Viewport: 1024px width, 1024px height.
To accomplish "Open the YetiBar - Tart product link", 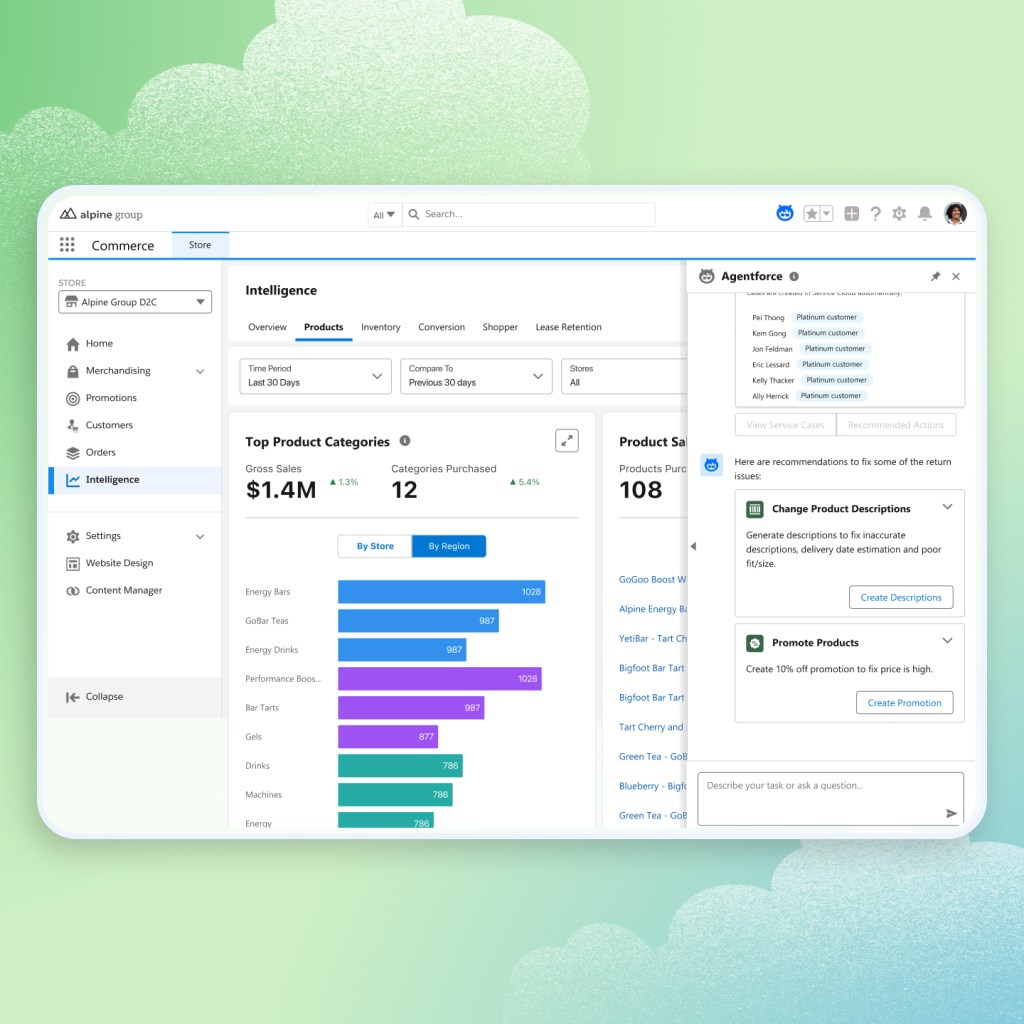I will [x=652, y=638].
